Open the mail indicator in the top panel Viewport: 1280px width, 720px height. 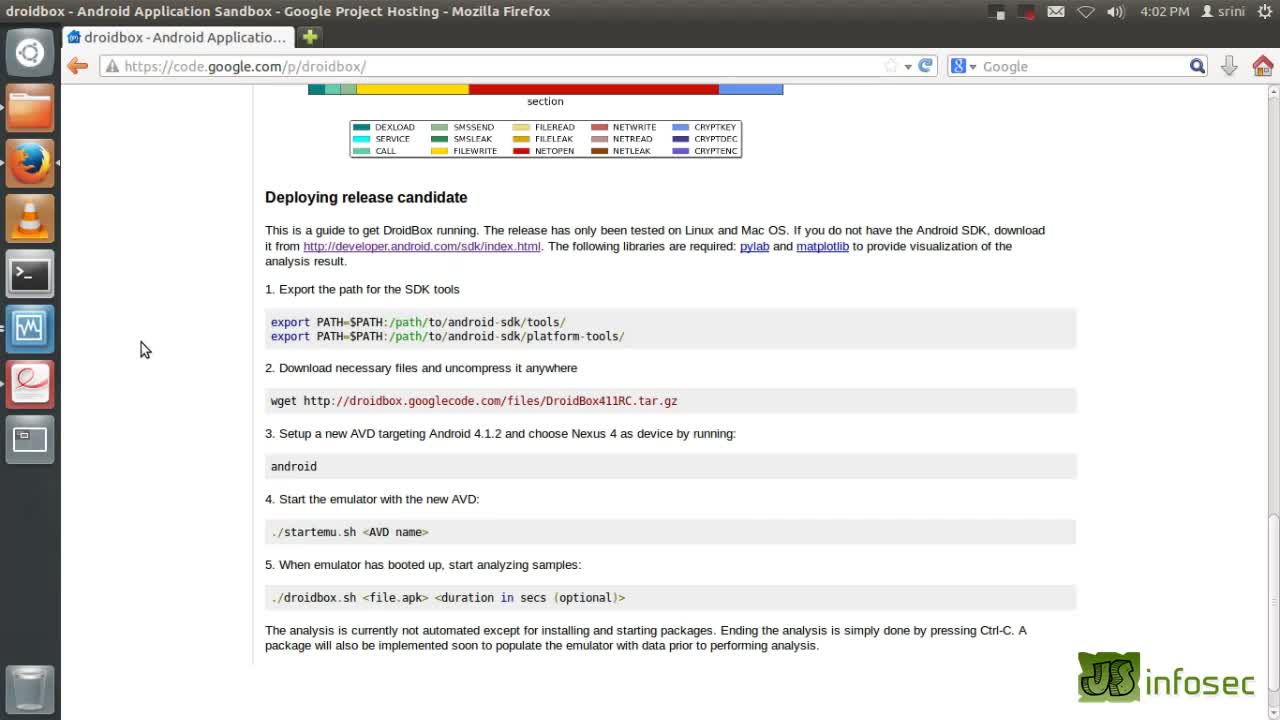pyautogui.click(x=1056, y=12)
